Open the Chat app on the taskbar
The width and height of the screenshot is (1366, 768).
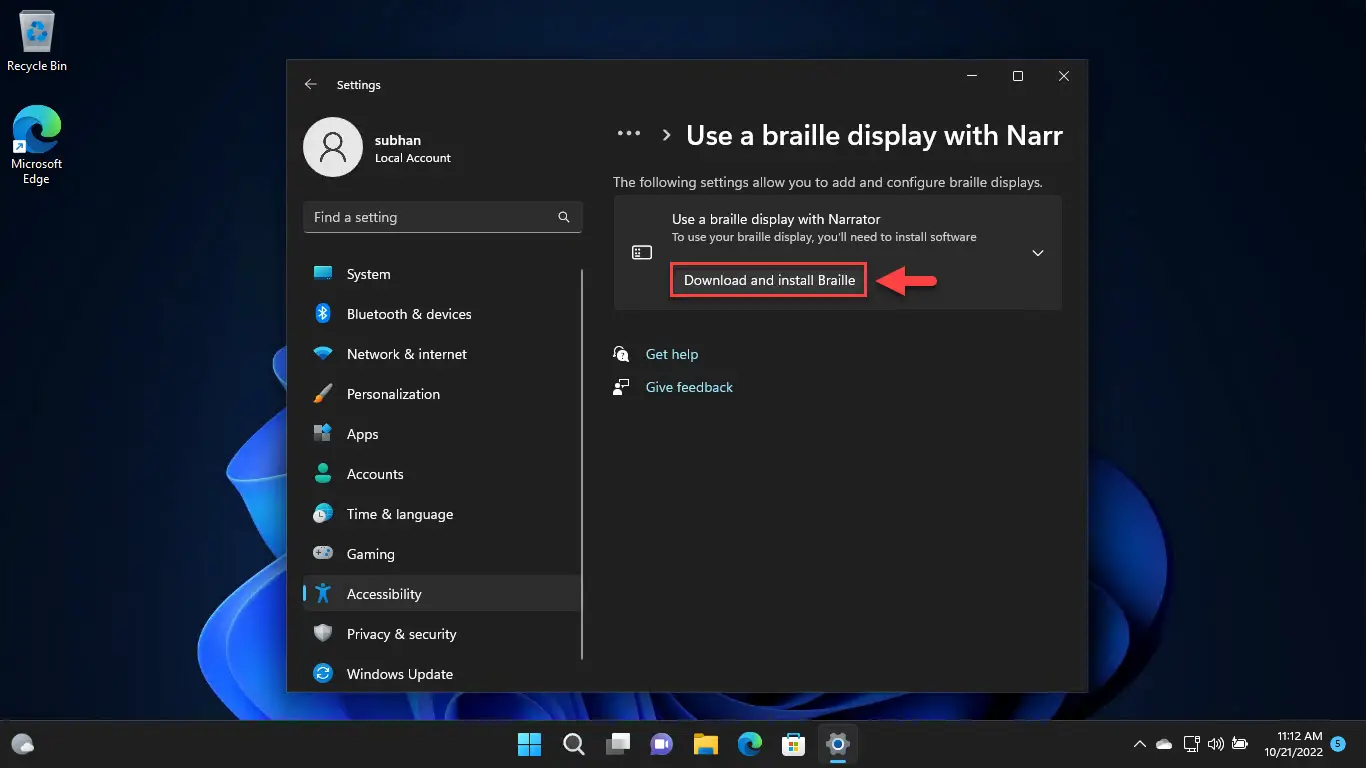(x=661, y=744)
